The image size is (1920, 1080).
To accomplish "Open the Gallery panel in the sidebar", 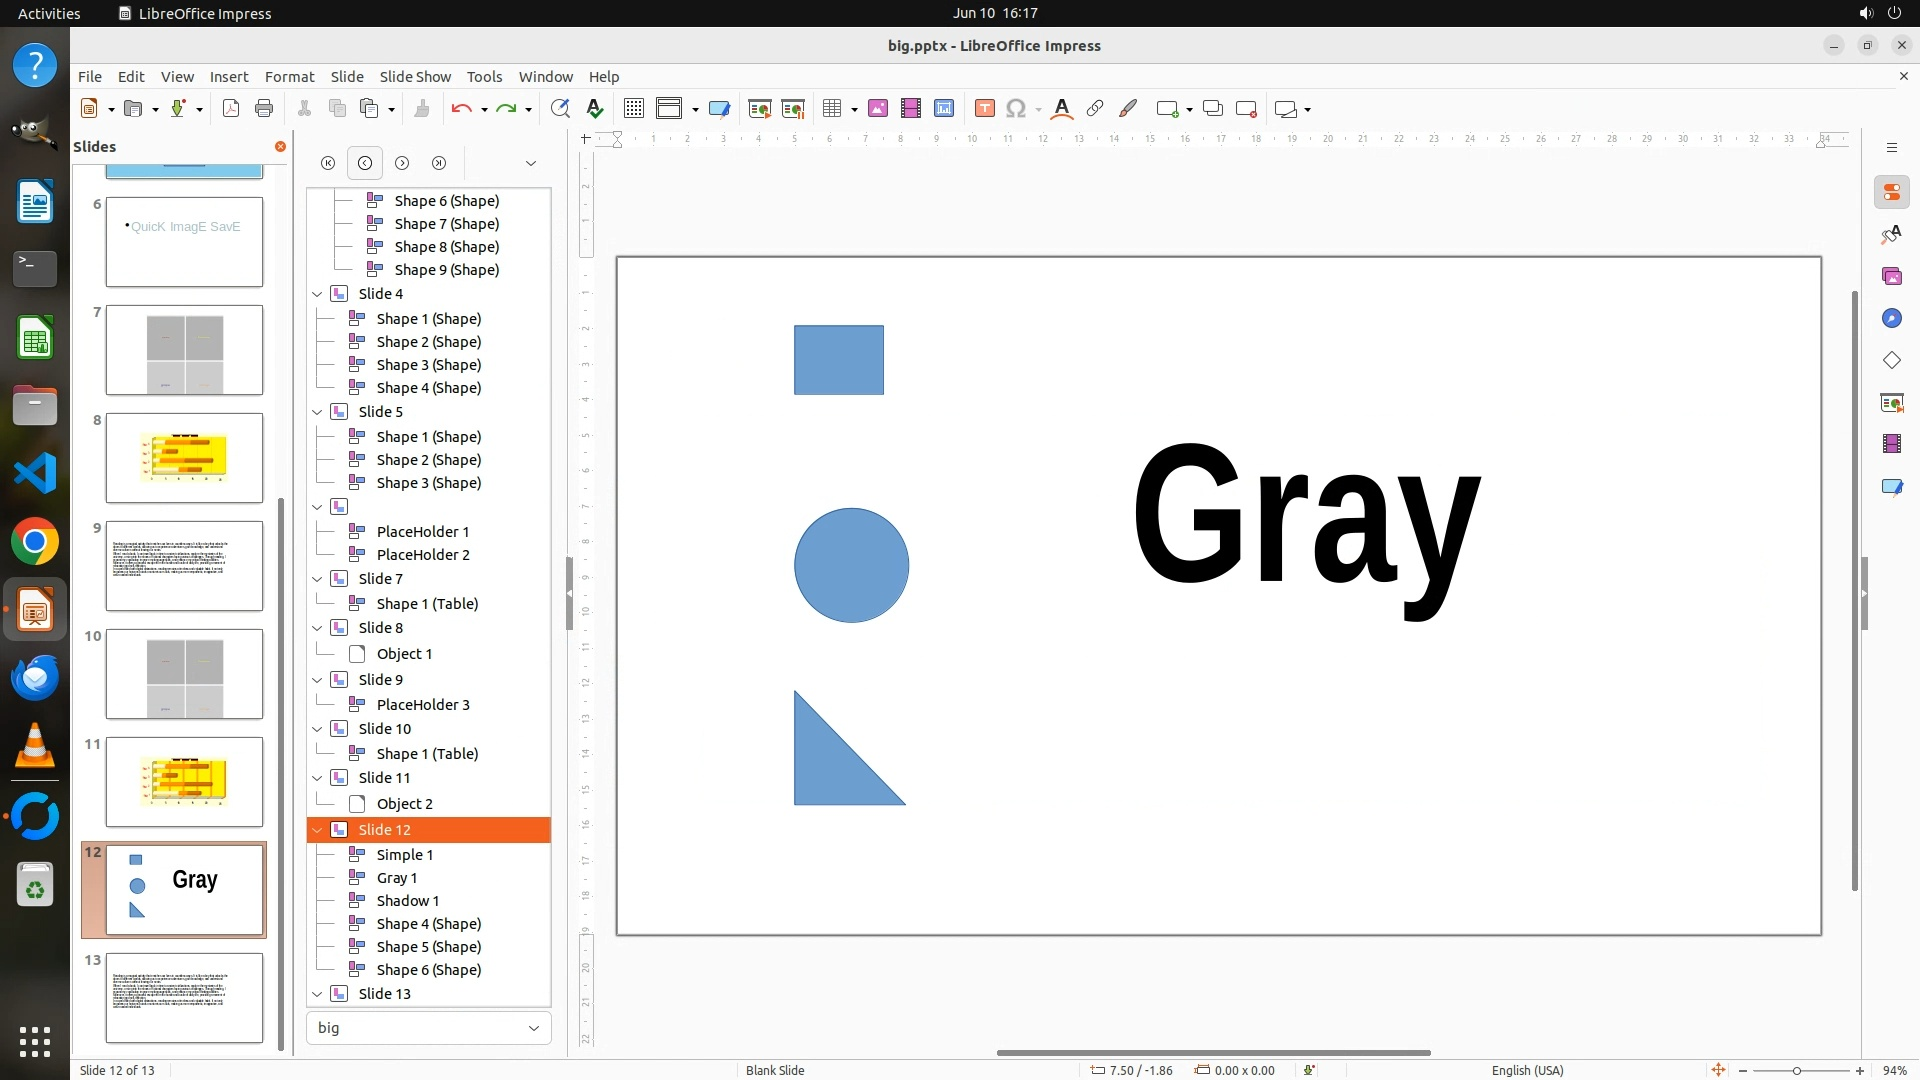I will pyautogui.click(x=1891, y=276).
